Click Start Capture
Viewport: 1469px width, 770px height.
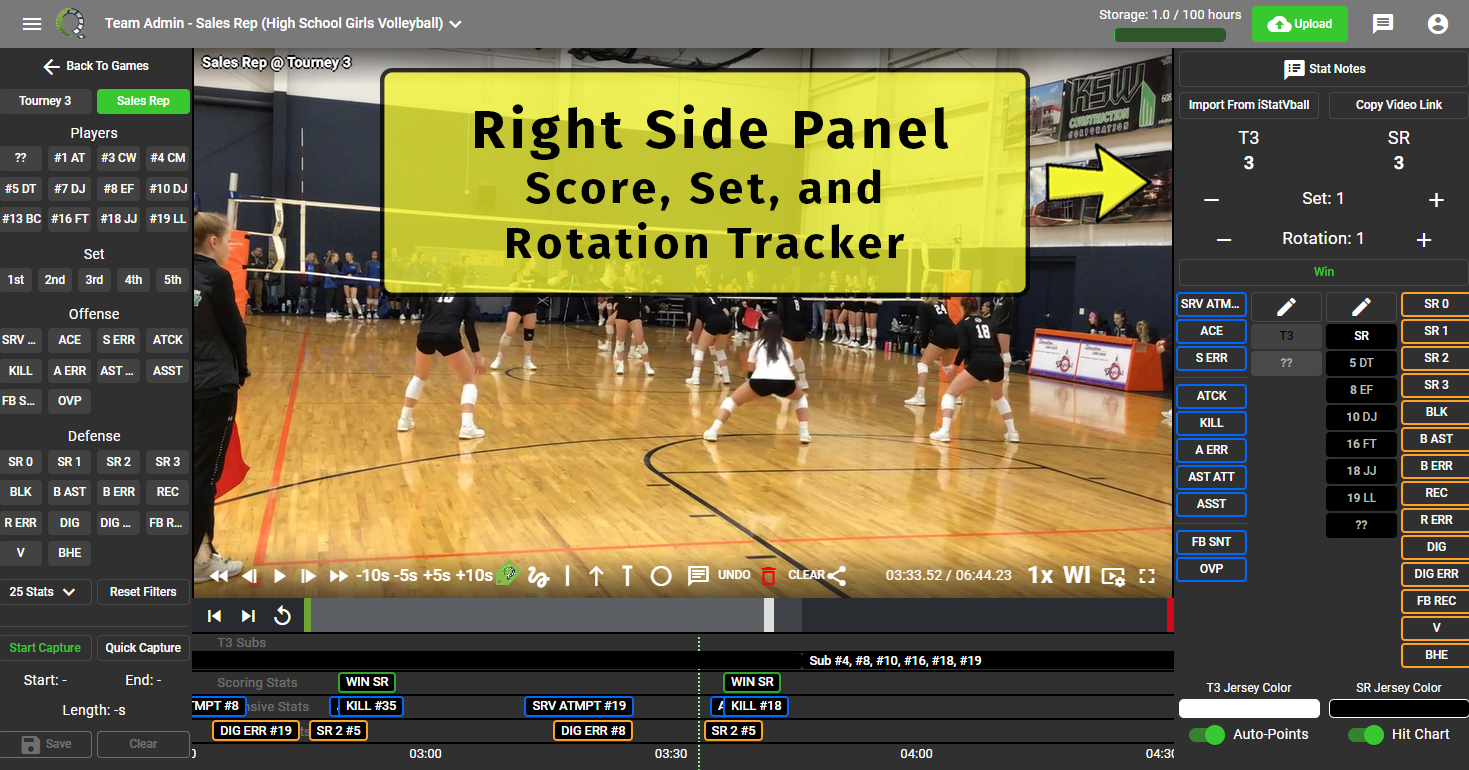coord(46,648)
